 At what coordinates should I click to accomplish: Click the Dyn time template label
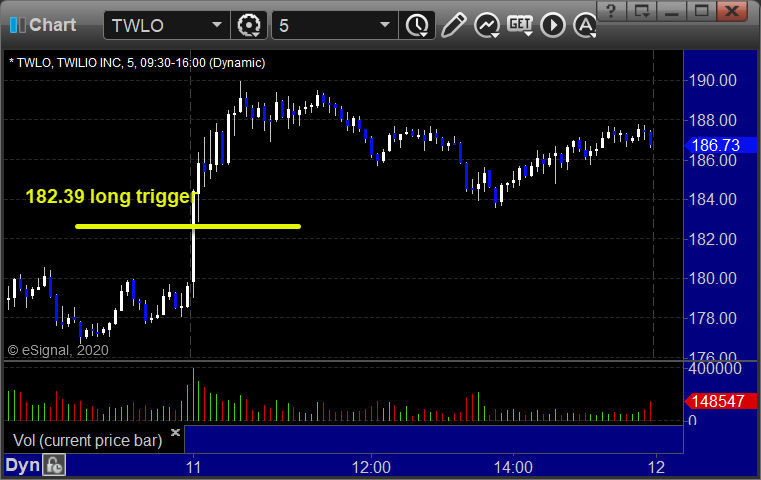pos(22,465)
